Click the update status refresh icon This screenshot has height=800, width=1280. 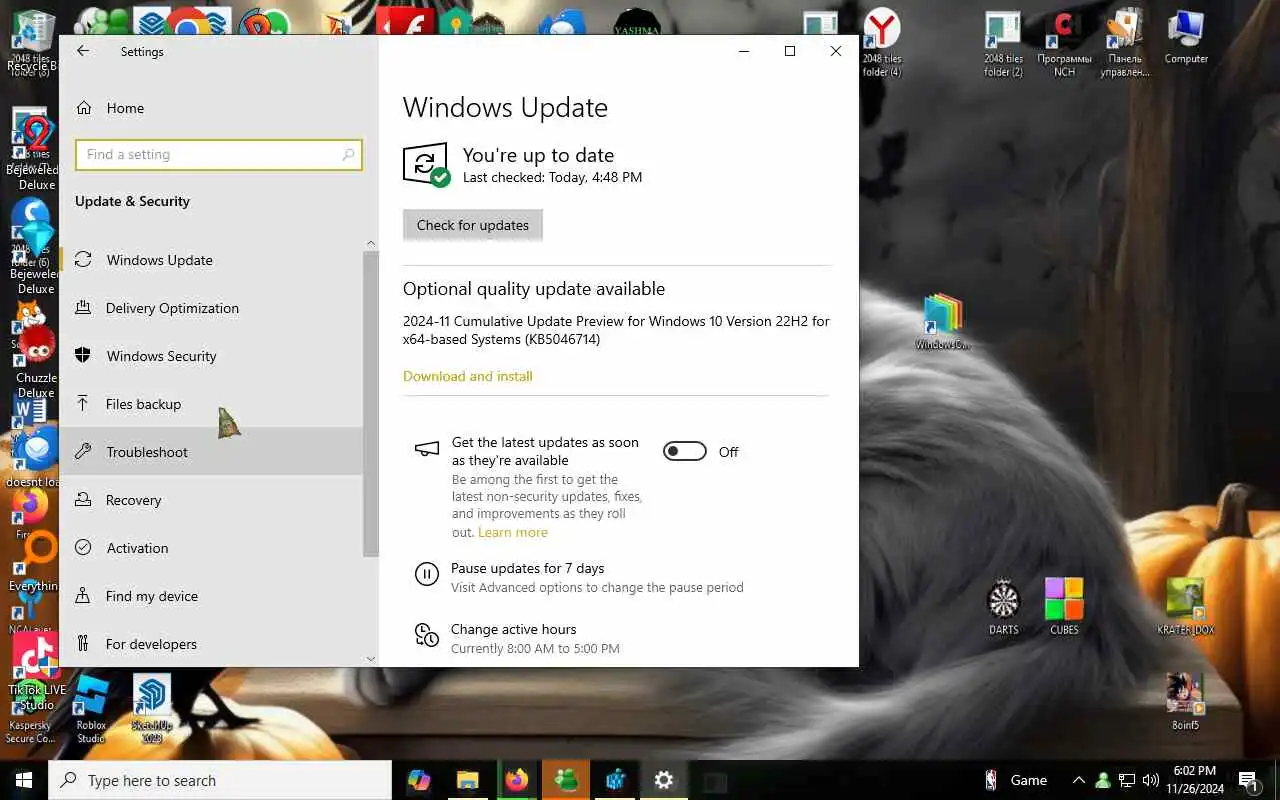pyautogui.click(x=426, y=164)
